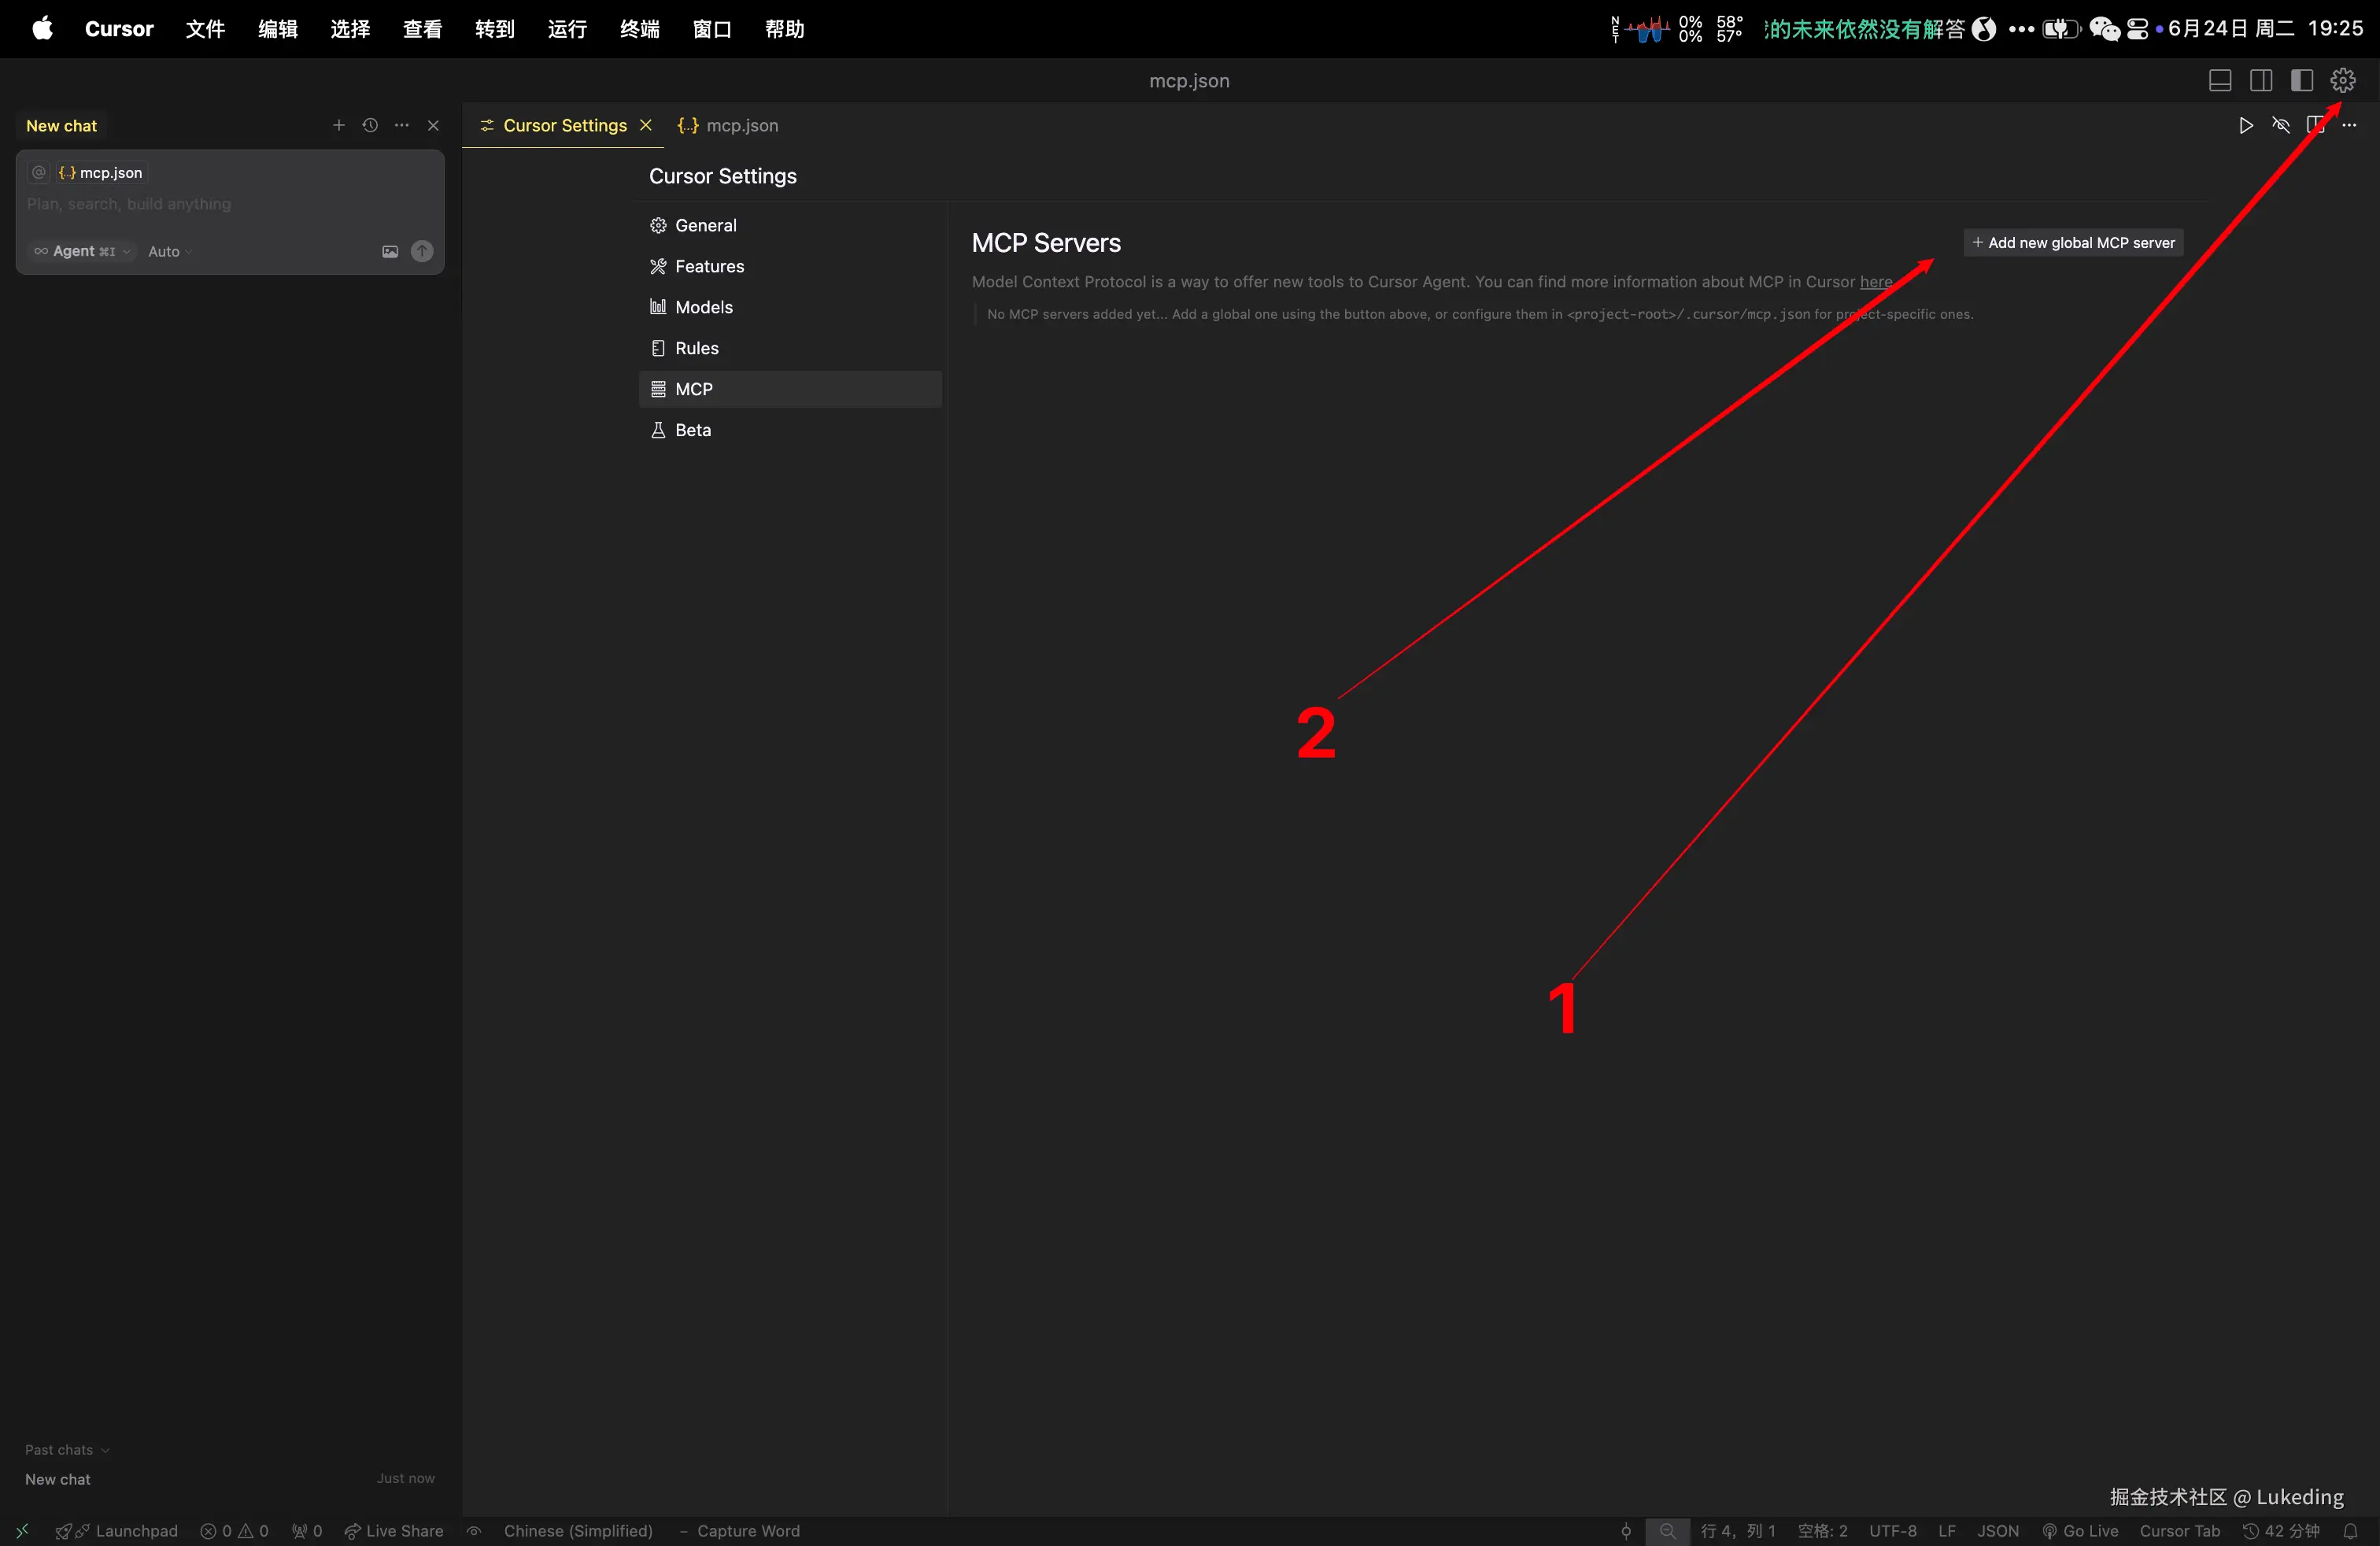2380x1546 pixels.
Task: Toggle the primary sidebar layout icon
Action: [x=2302, y=80]
